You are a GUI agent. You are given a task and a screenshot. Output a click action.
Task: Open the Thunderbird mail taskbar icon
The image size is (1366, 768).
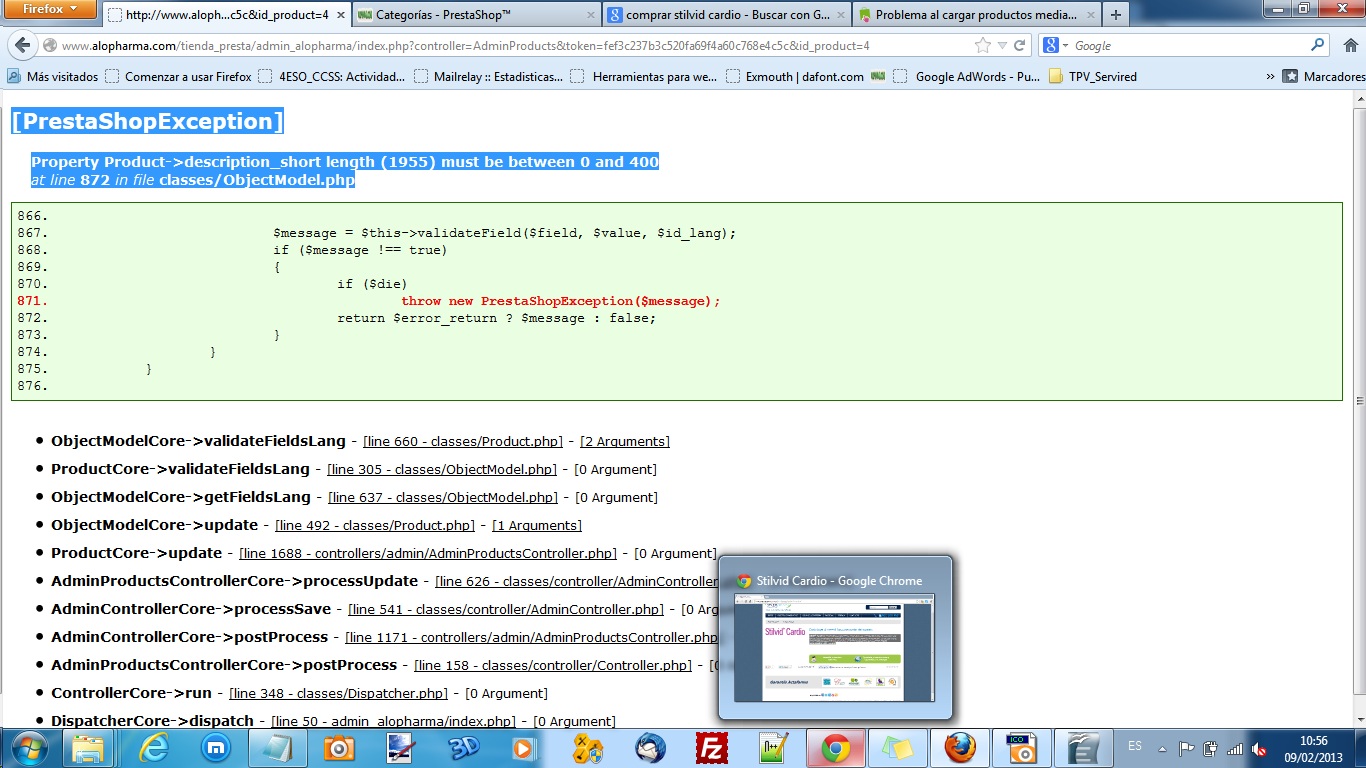point(650,748)
